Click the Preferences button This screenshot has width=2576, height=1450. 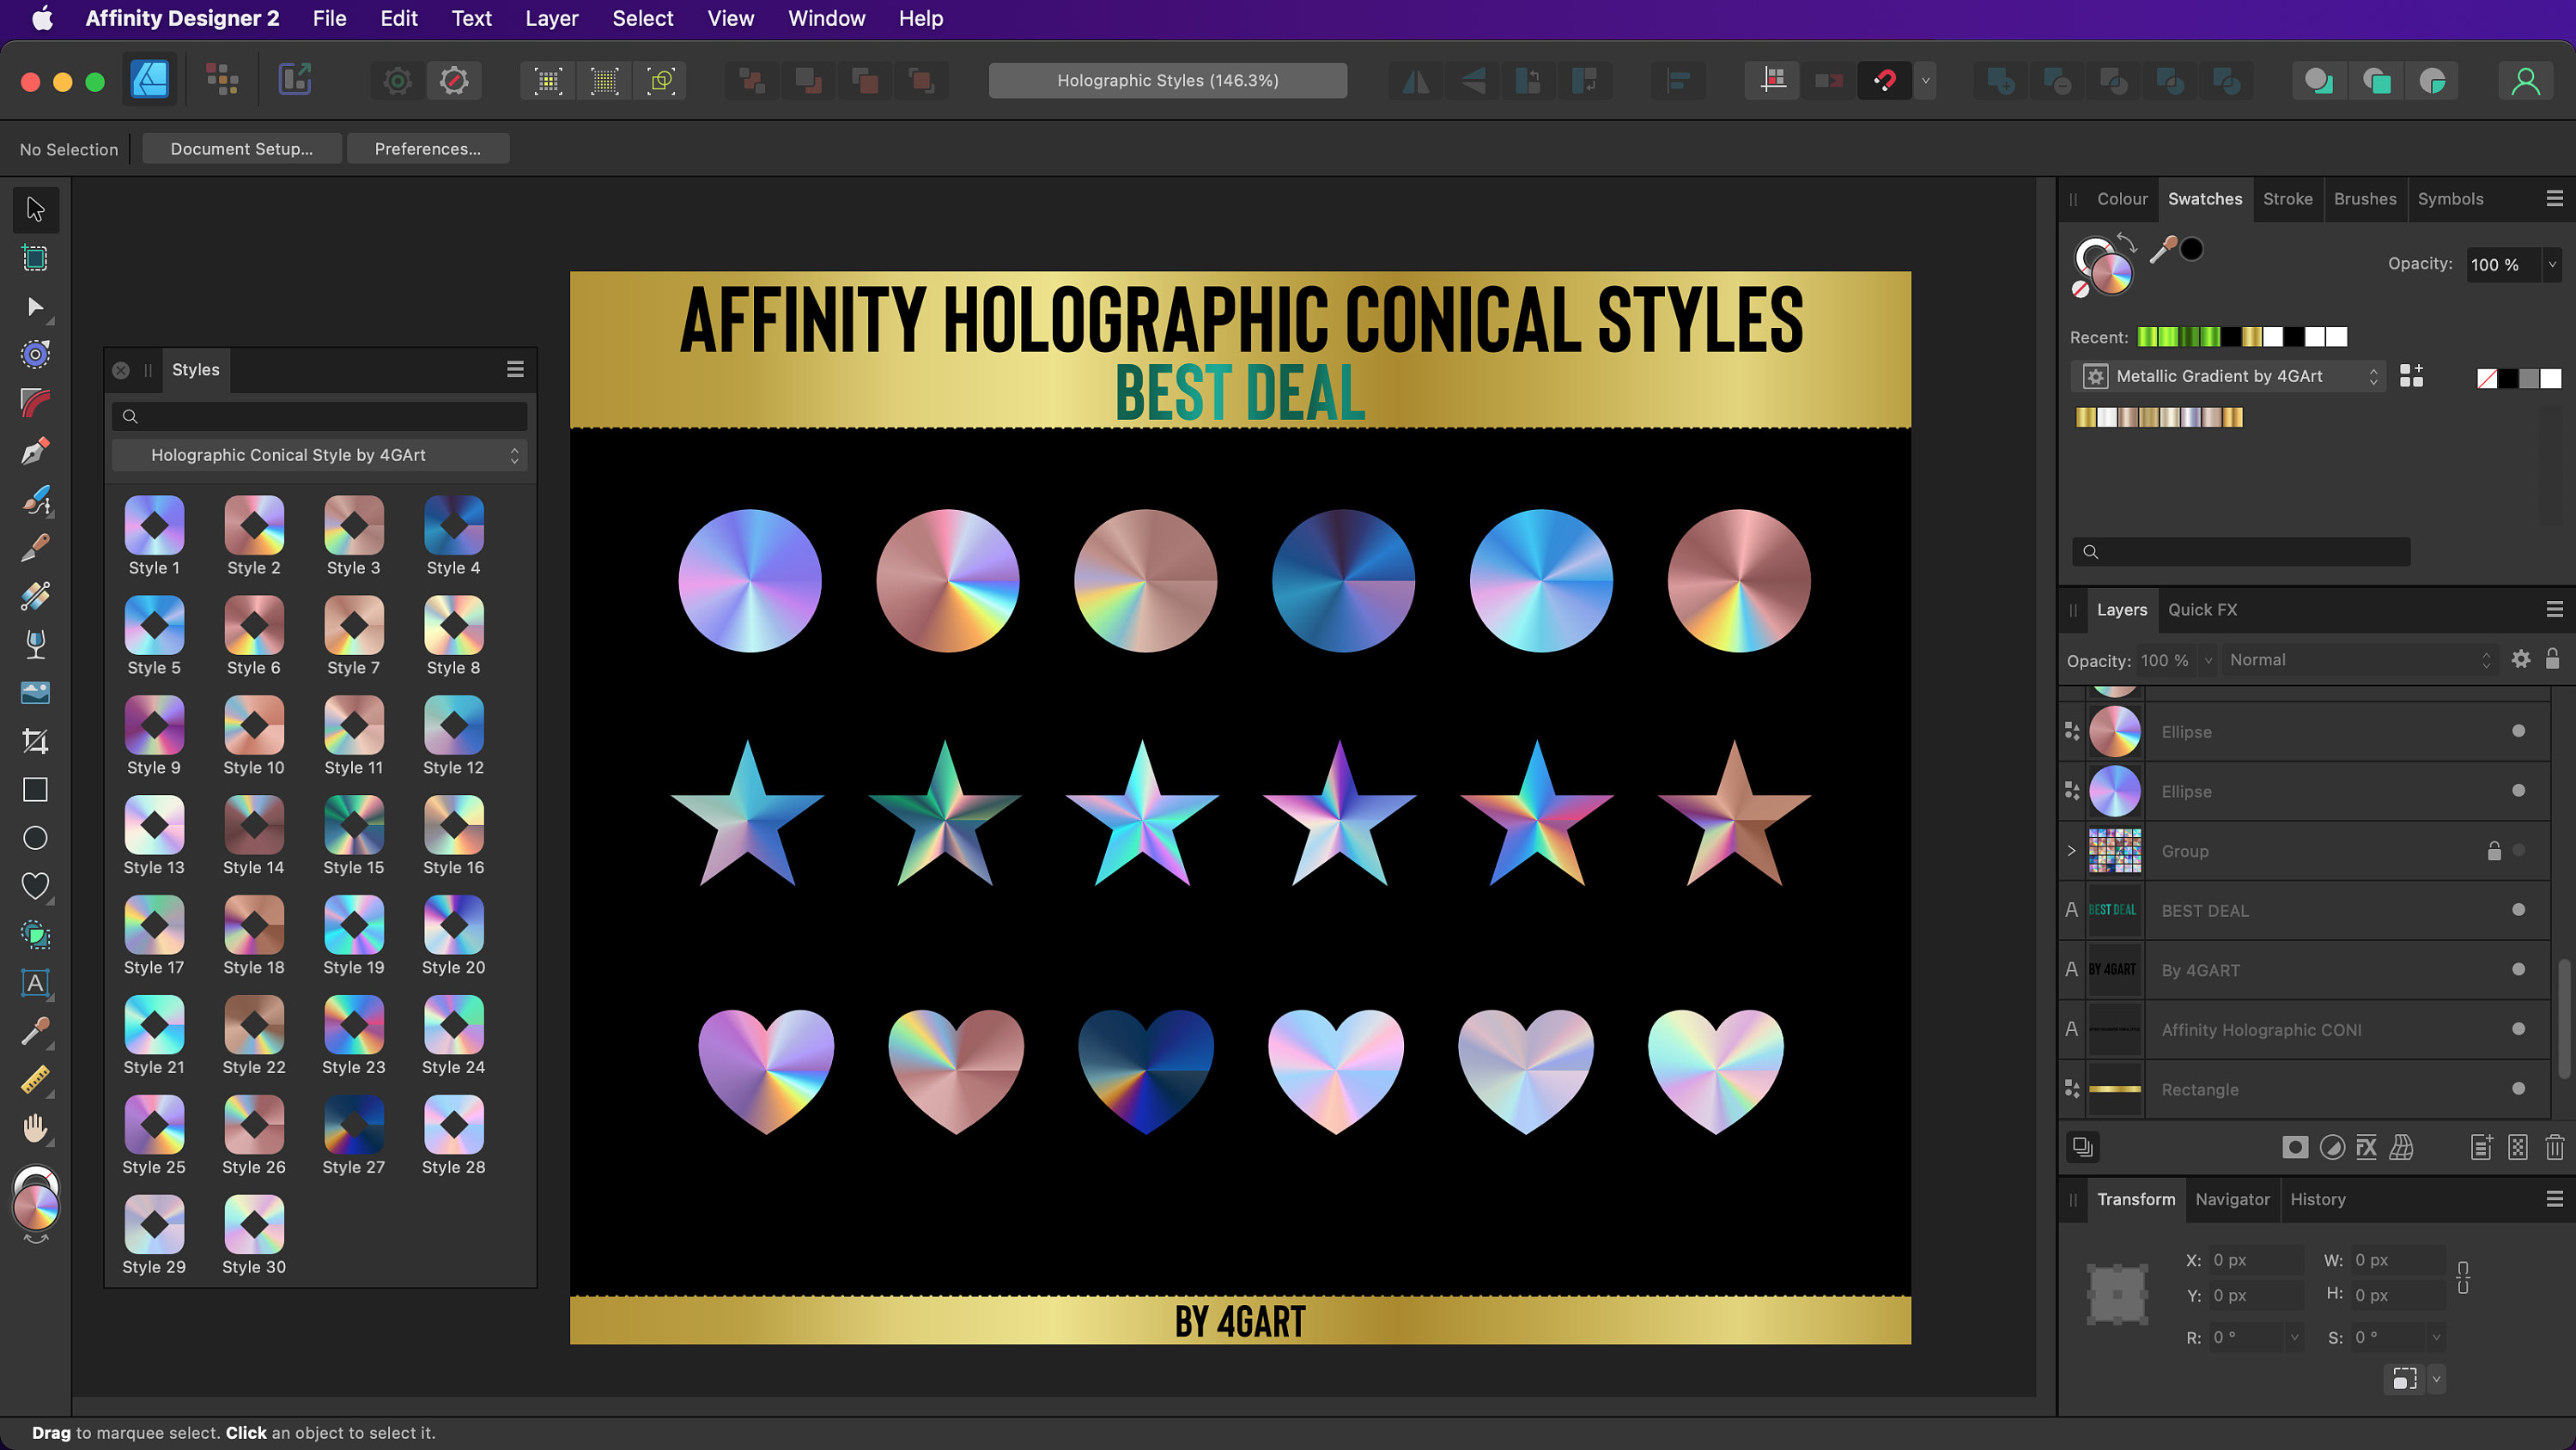(x=428, y=148)
